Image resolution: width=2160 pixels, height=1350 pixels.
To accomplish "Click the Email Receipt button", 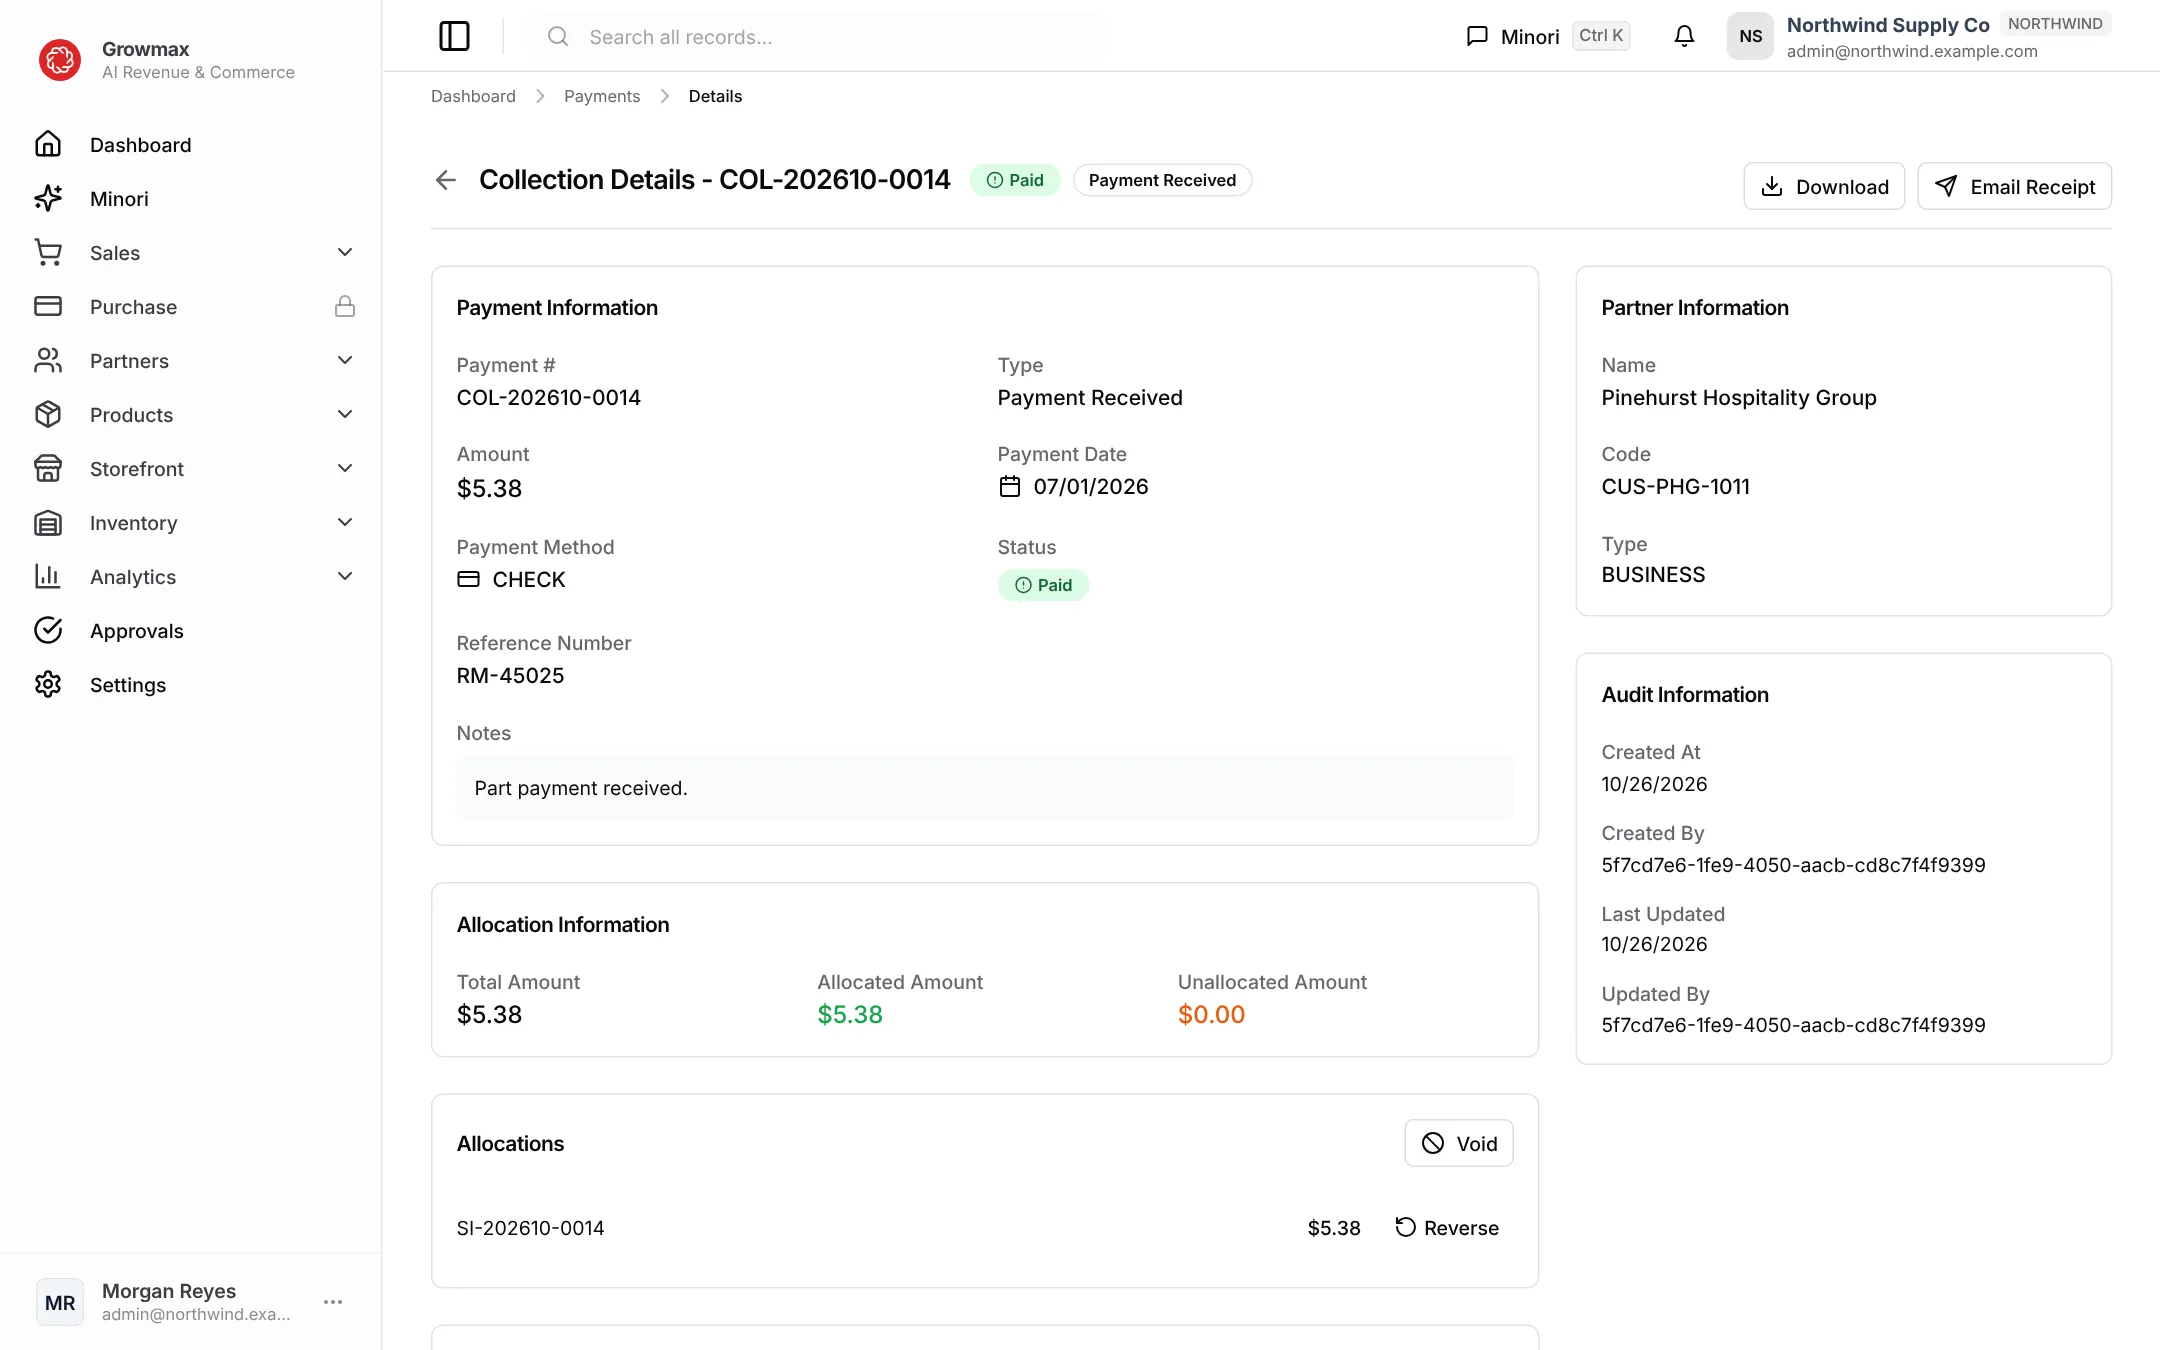I will click(2014, 187).
